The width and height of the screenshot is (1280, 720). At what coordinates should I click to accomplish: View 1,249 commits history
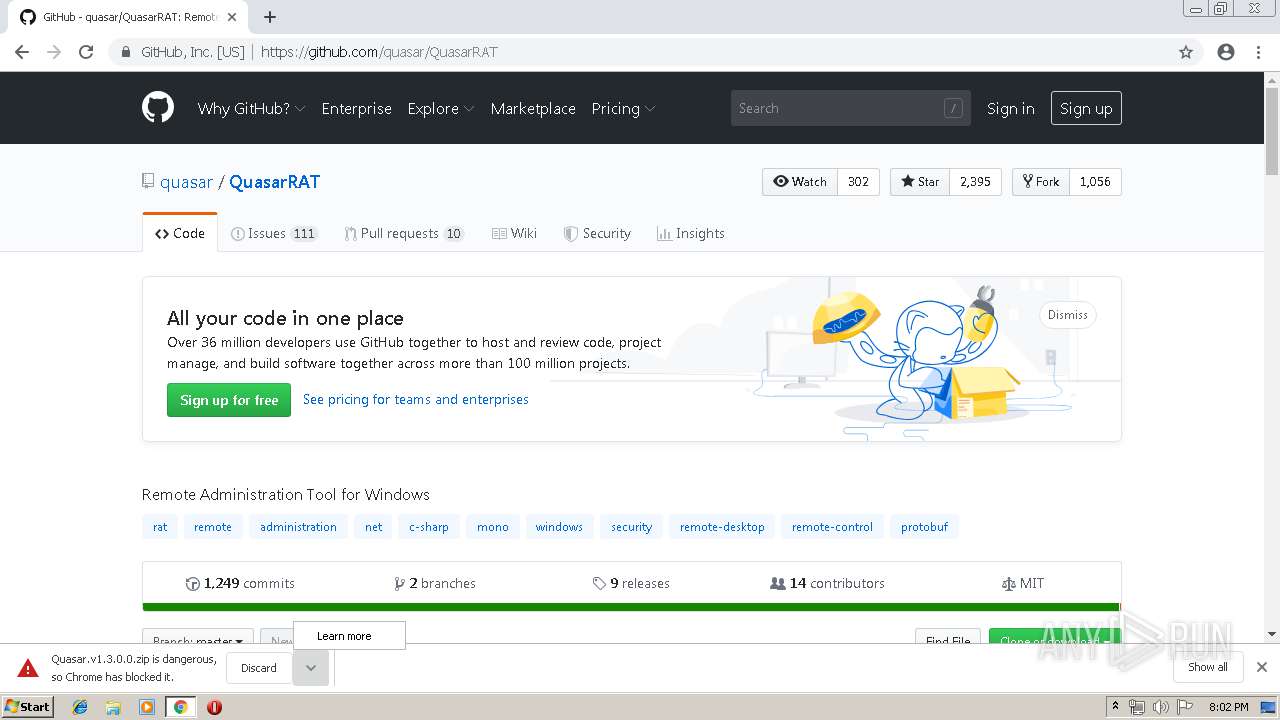pos(240,583)
